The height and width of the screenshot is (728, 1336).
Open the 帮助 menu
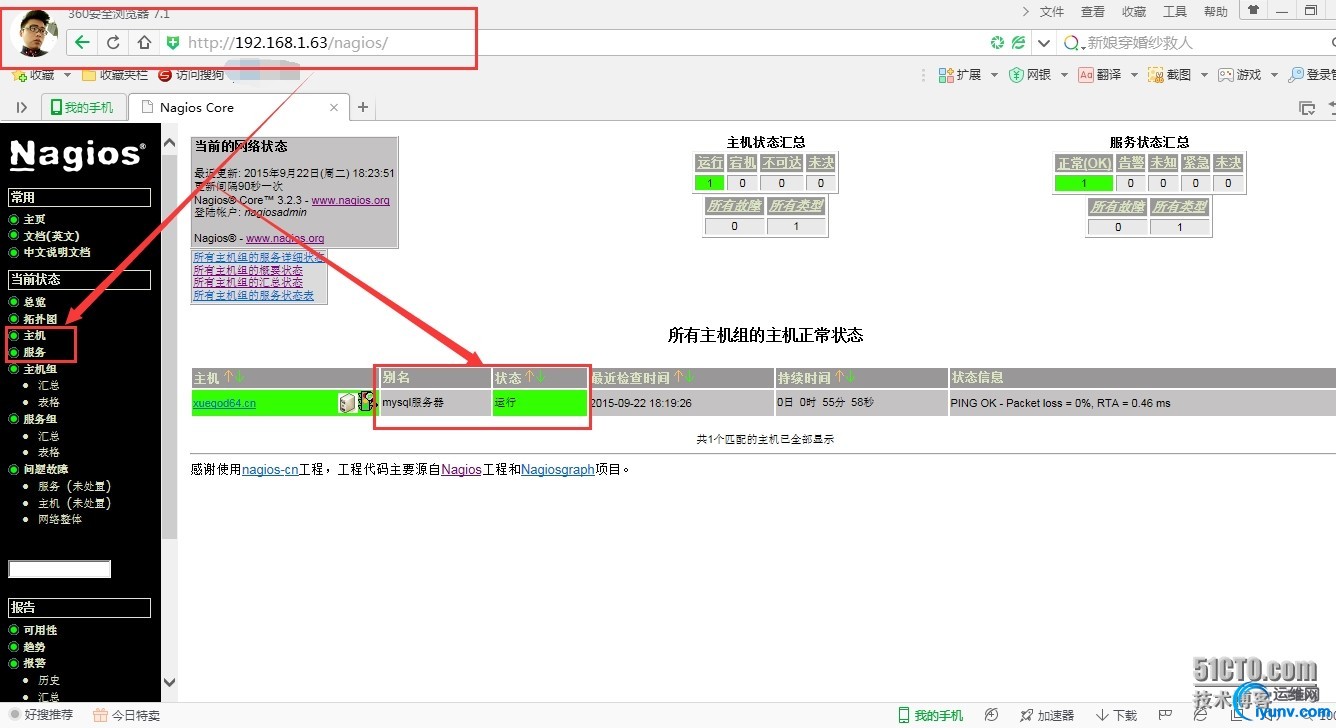[x=1216, y=11]
